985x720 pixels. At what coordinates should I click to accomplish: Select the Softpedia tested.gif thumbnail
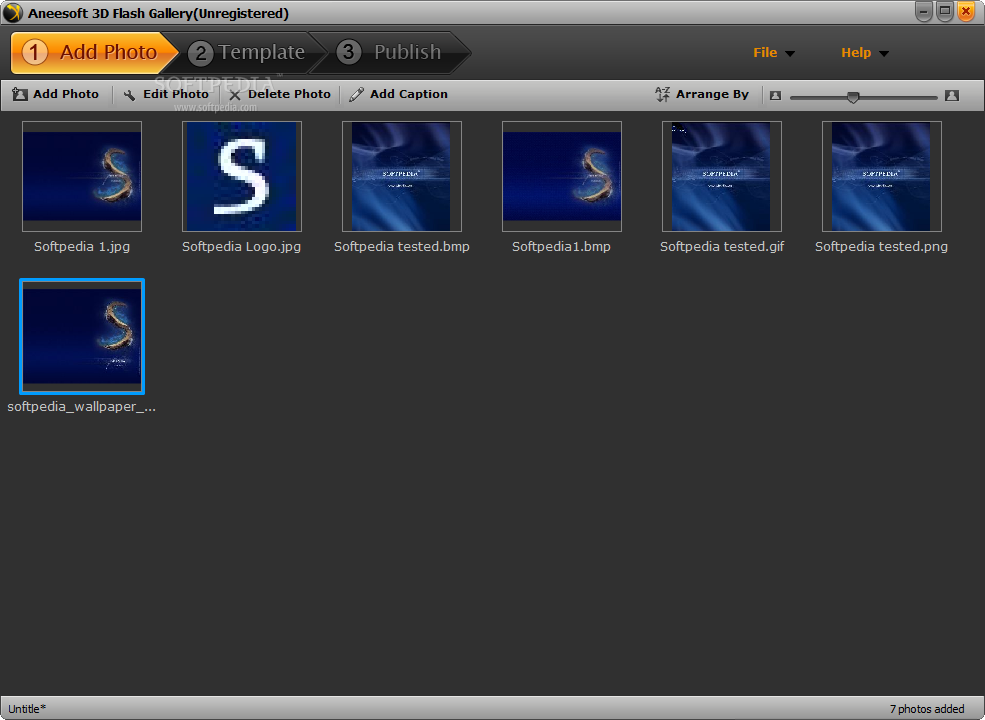point(722,177)
